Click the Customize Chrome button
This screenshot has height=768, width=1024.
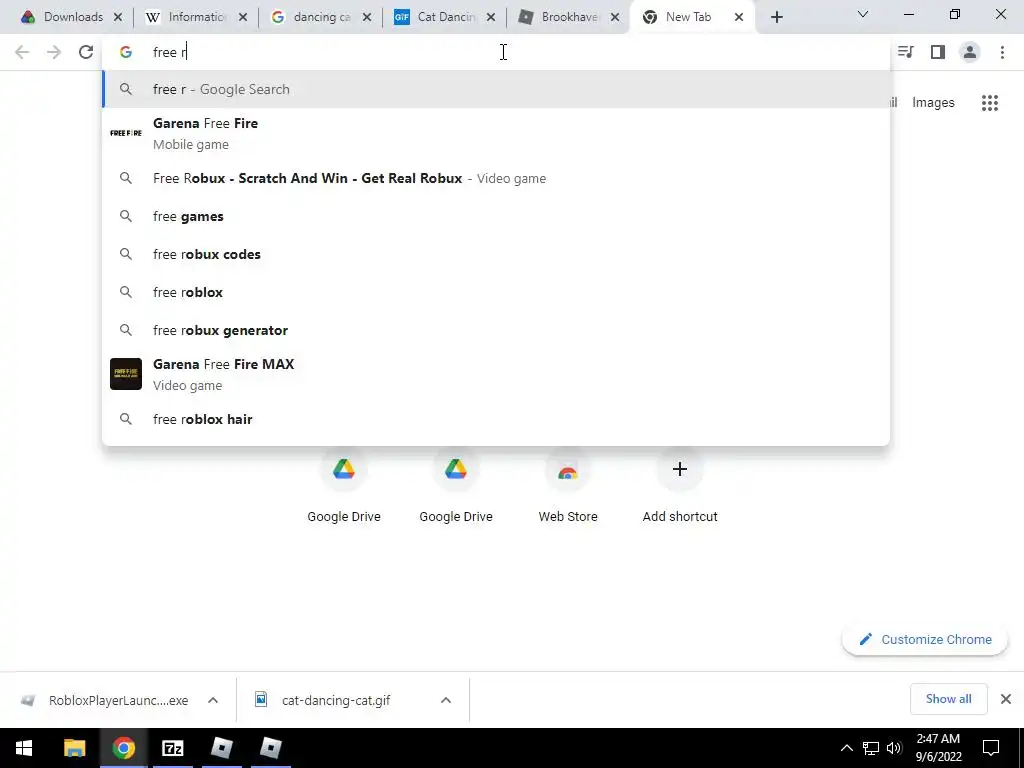(x=925, y=639)
